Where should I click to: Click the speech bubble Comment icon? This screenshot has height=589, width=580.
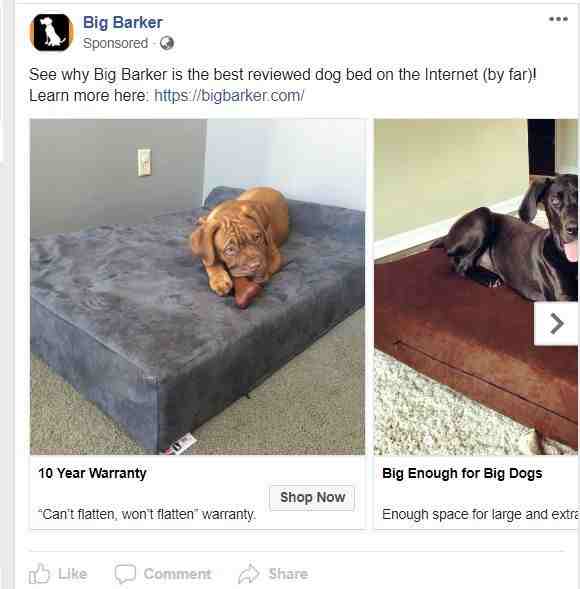(125, 574)
